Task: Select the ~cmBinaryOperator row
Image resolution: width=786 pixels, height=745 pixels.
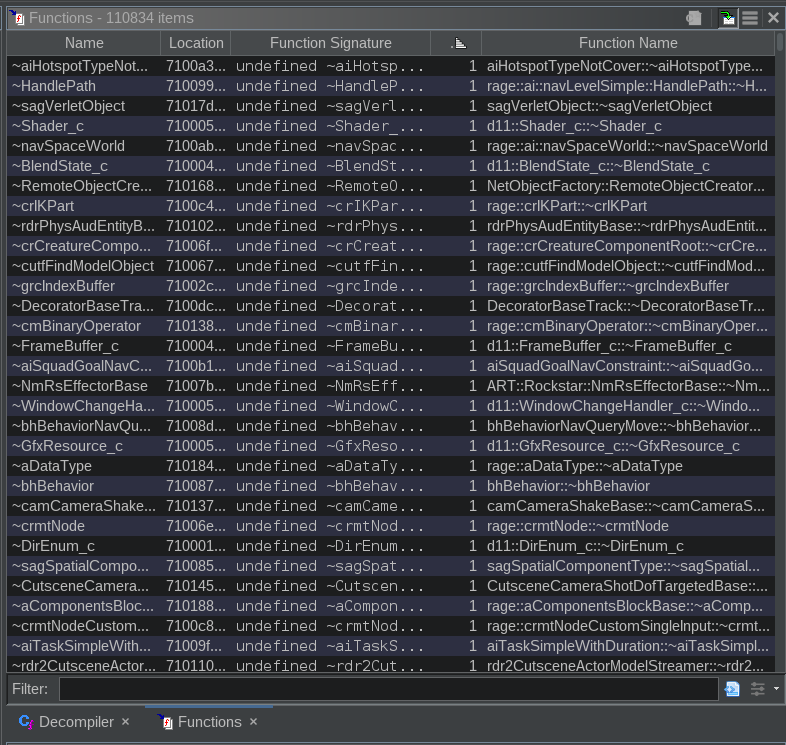Action: click(x=391, y=326)
